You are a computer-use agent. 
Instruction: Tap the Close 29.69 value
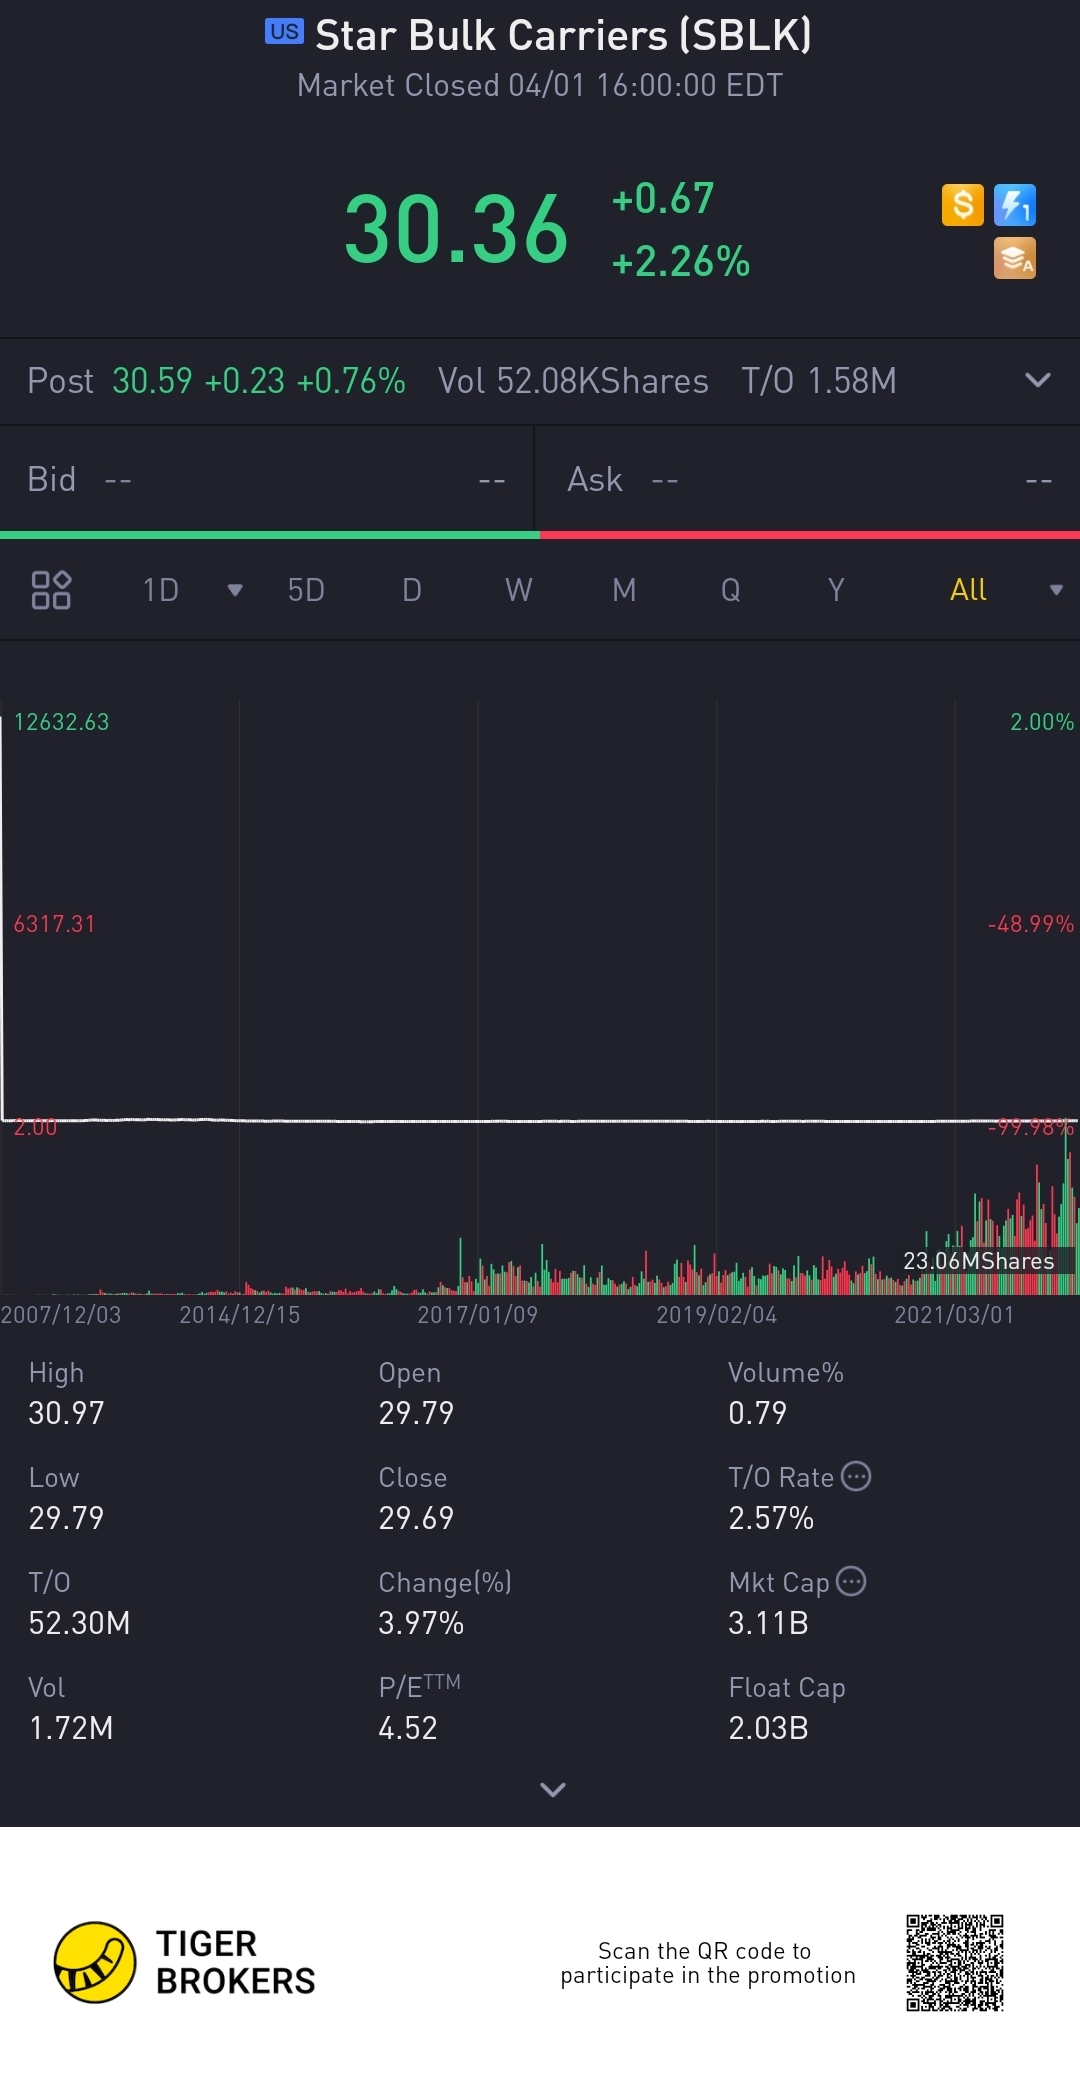coord(417,1518)
